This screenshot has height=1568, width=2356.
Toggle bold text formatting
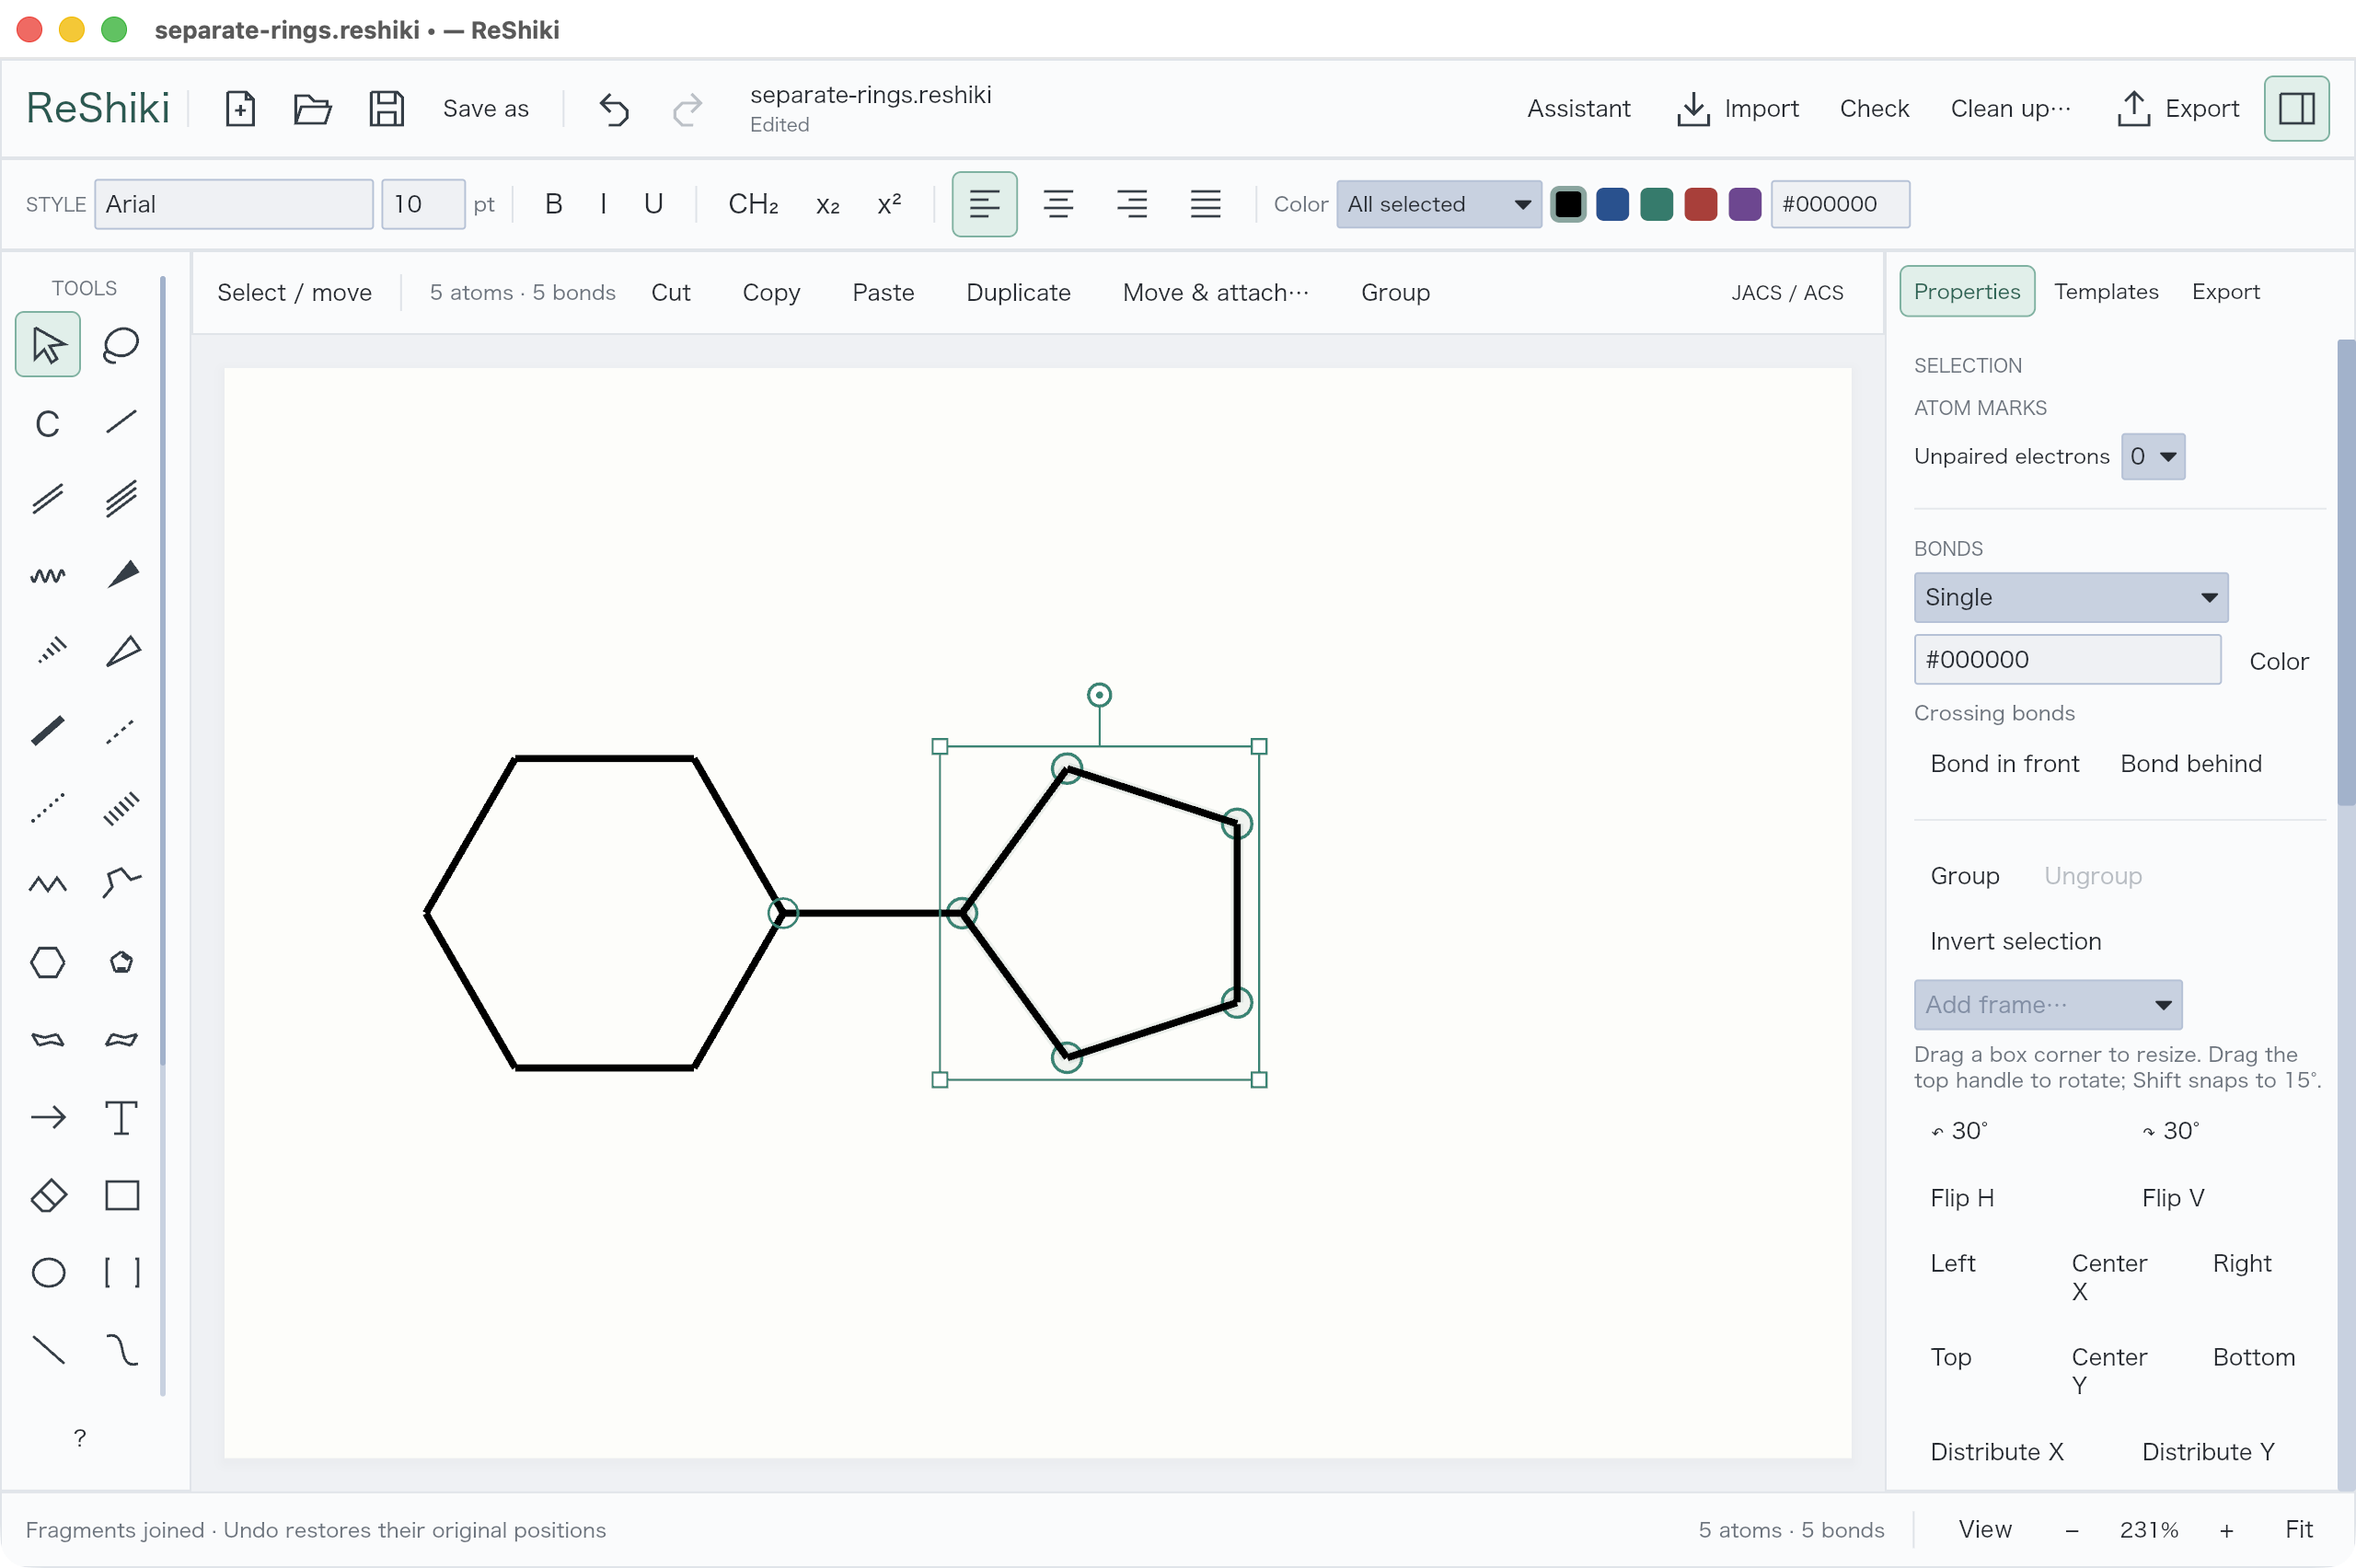click(x=553, y=204)
